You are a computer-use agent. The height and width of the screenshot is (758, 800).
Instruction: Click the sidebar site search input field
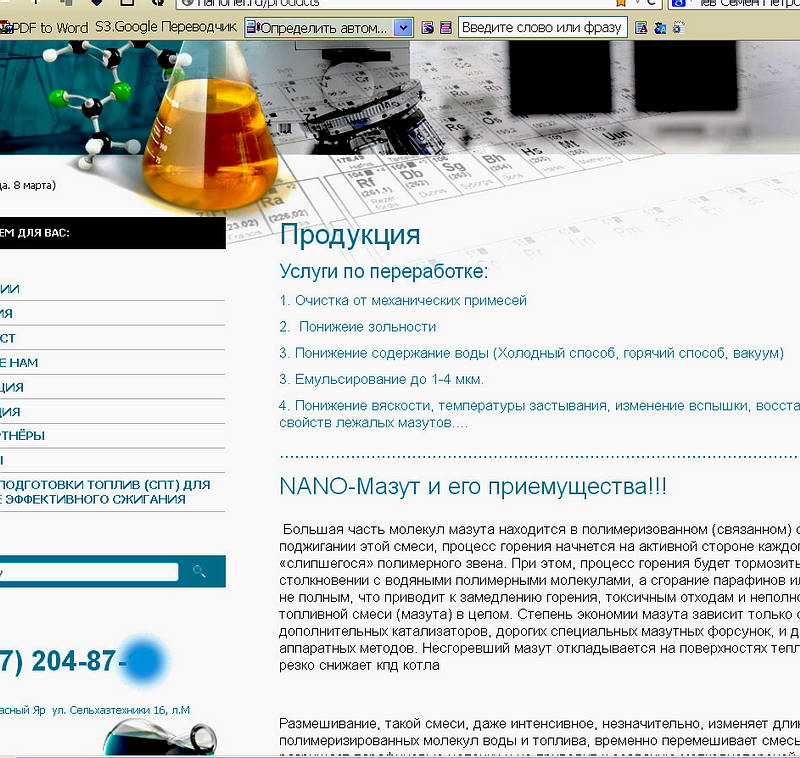tap(89, 572)
